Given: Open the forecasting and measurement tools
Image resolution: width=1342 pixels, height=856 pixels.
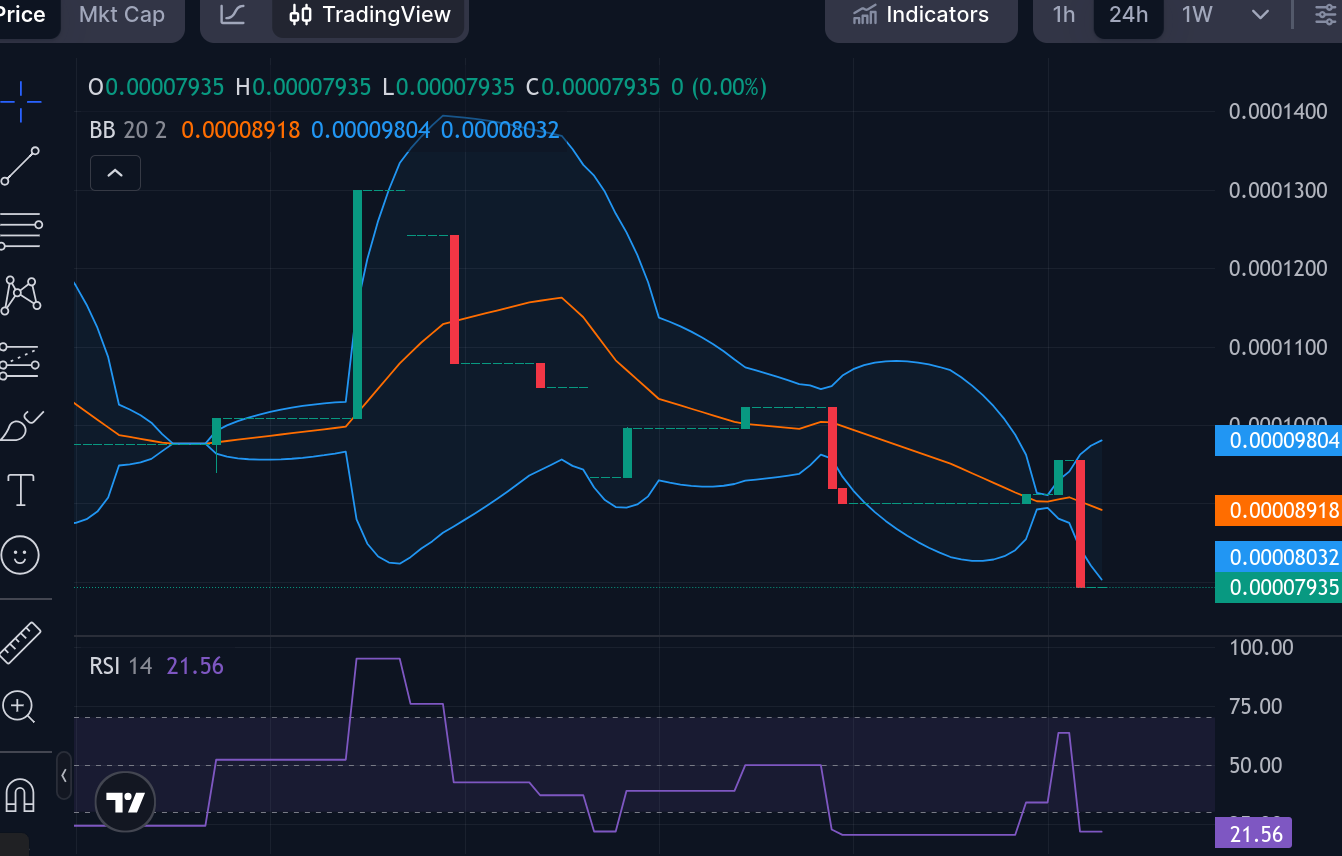Looking at the screenshot, I should 20,360.
